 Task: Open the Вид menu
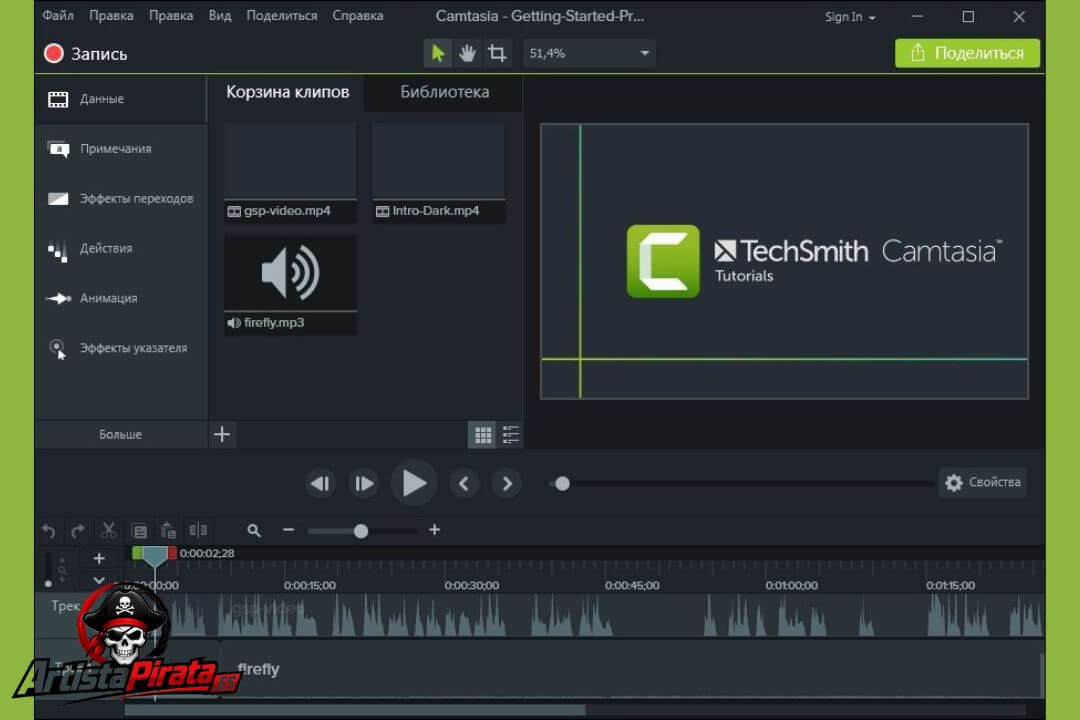click(x=220, y=15)
